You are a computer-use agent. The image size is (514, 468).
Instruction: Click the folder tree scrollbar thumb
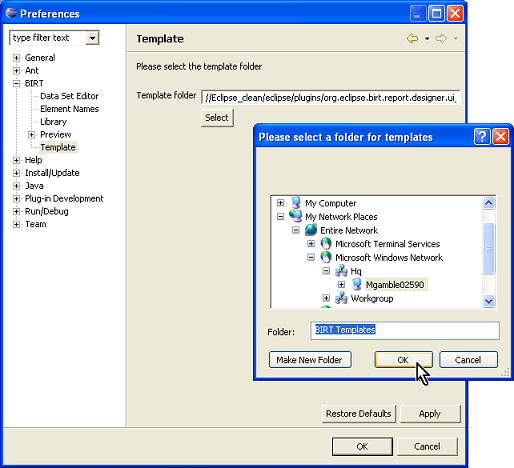tap(489, 248)
